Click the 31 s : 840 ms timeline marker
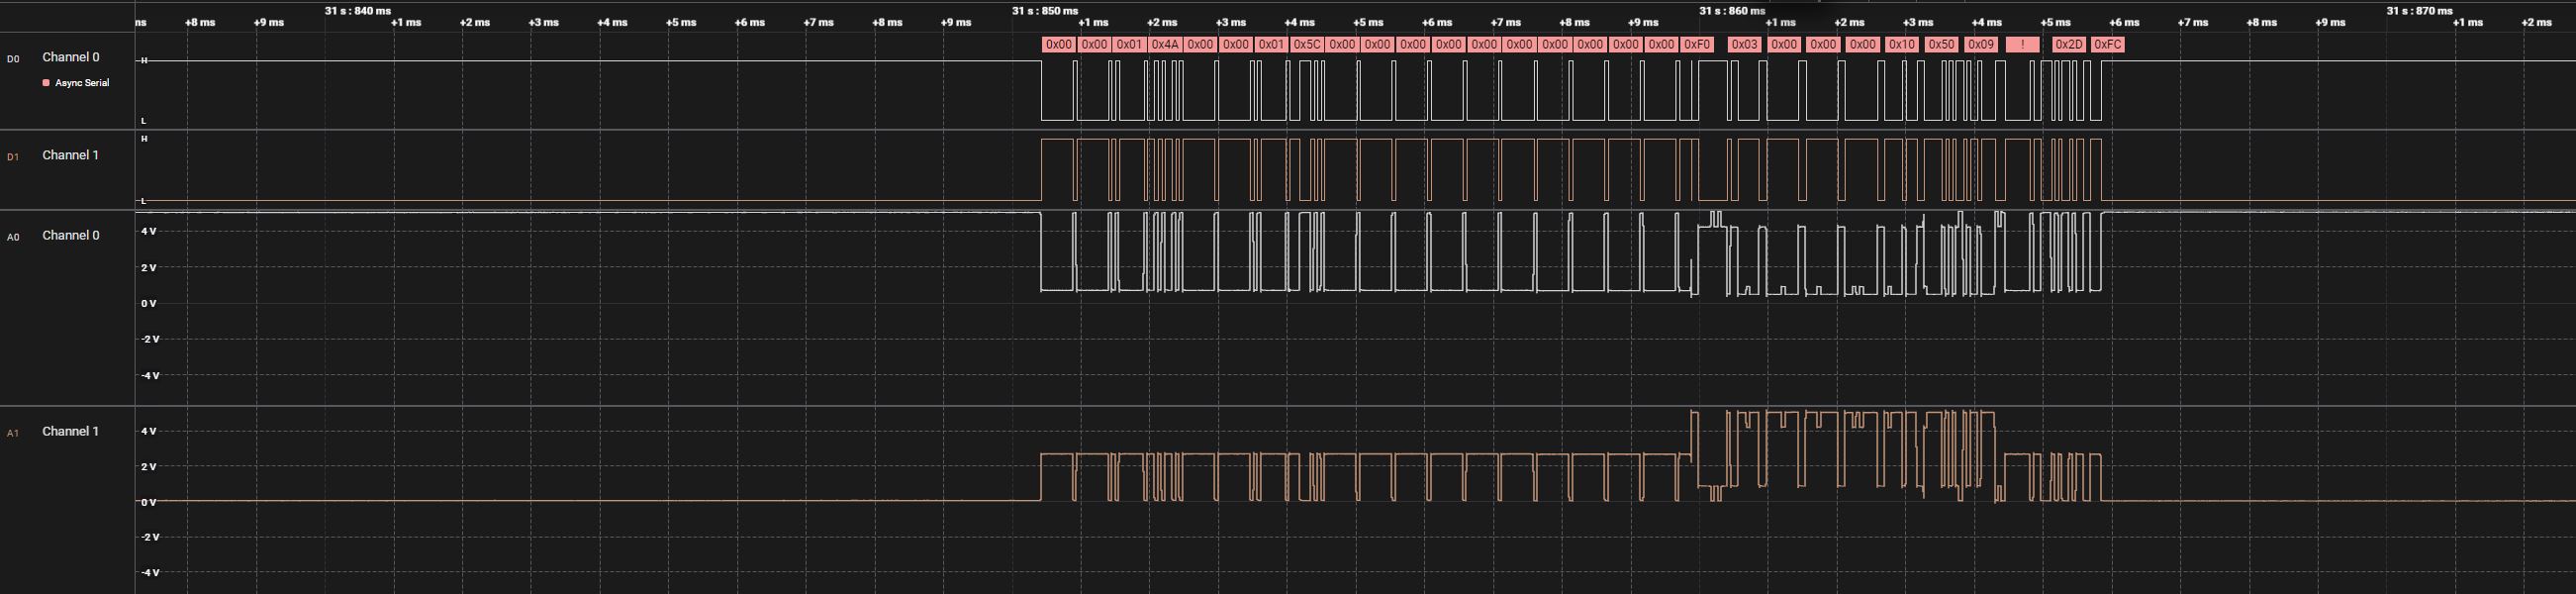The width and height of the screenshot is (2576, 594). pos(358,11)
